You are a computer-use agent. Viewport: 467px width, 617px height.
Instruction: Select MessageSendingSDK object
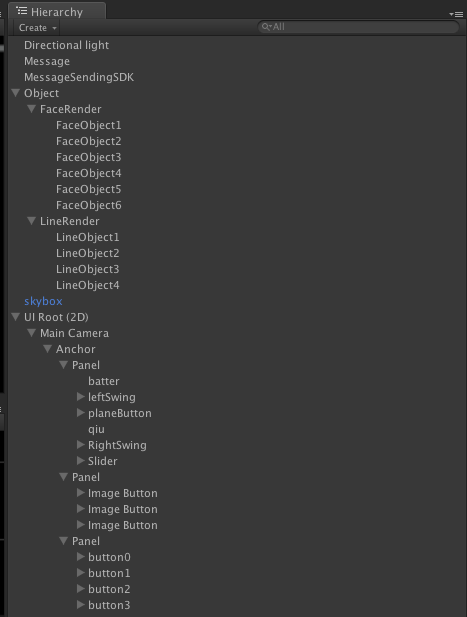click(79, 77)
